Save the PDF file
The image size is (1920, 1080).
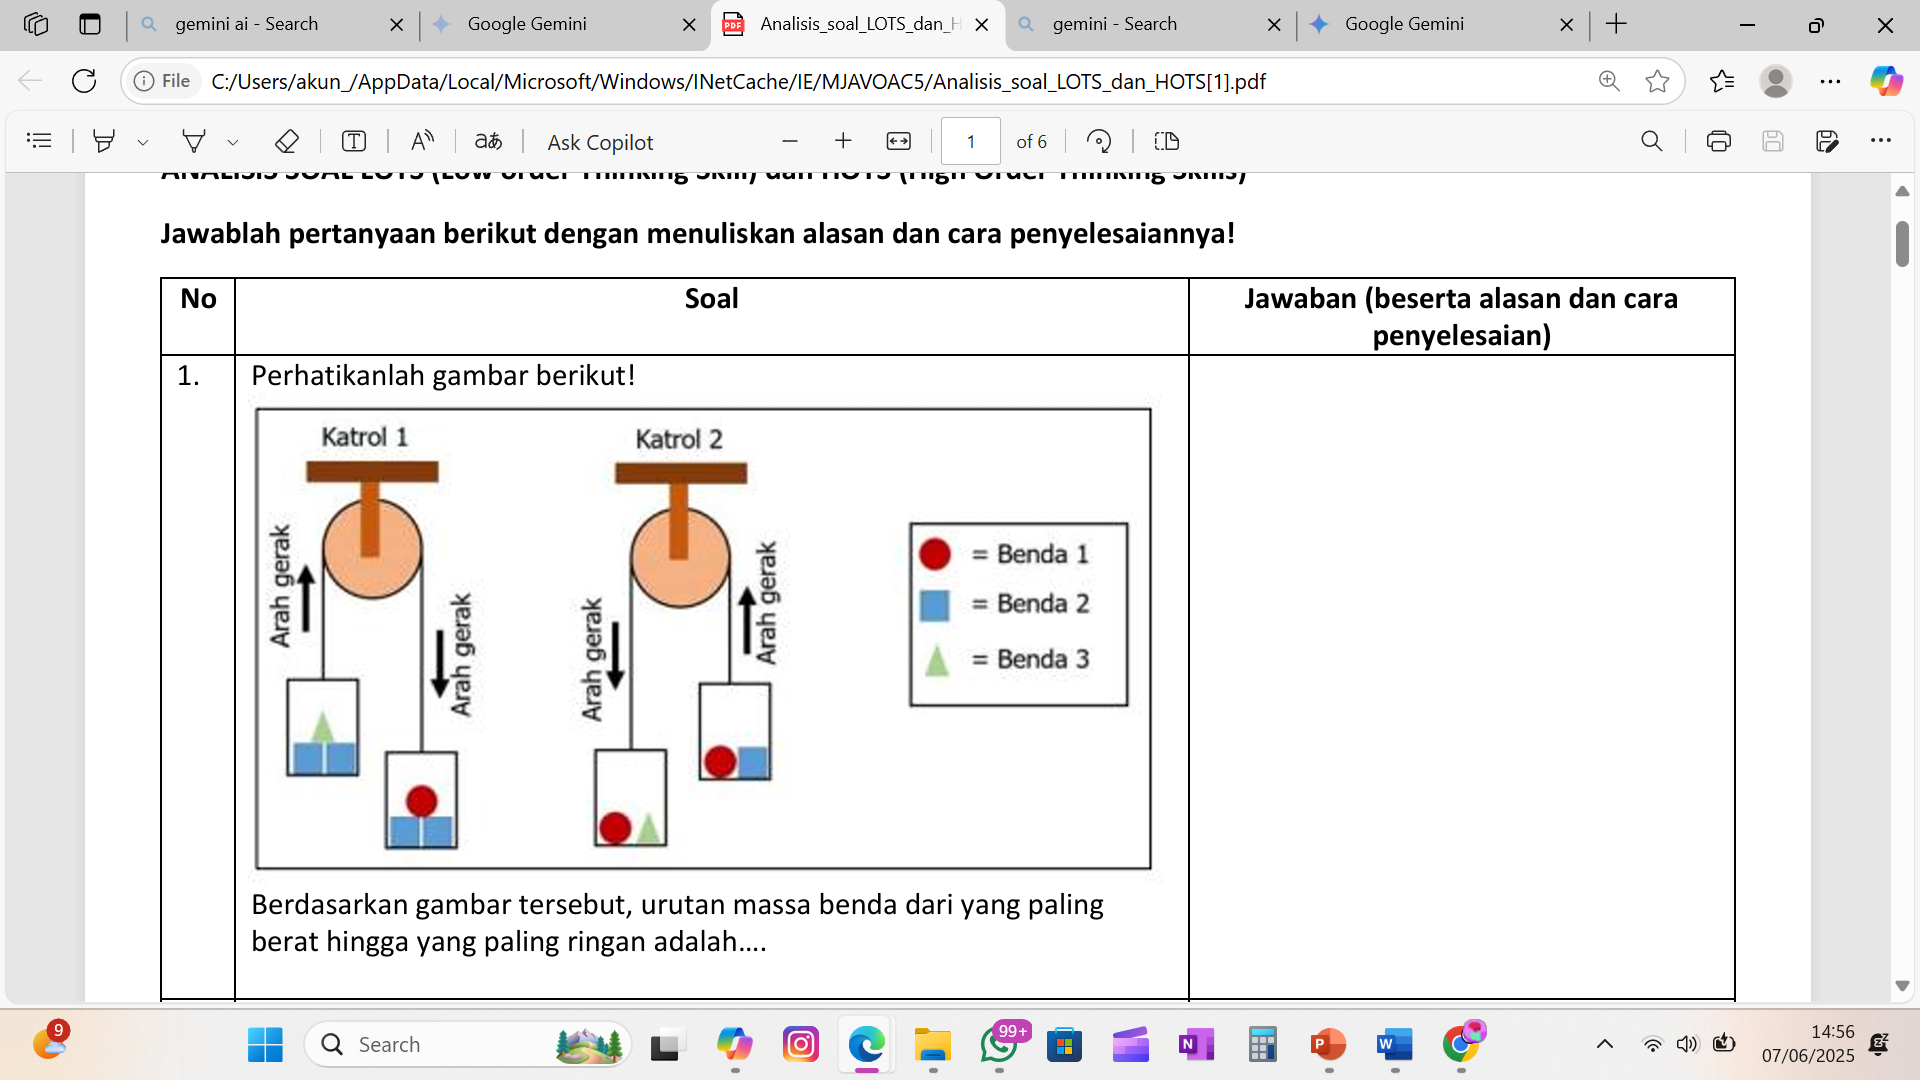(1773, 140)
